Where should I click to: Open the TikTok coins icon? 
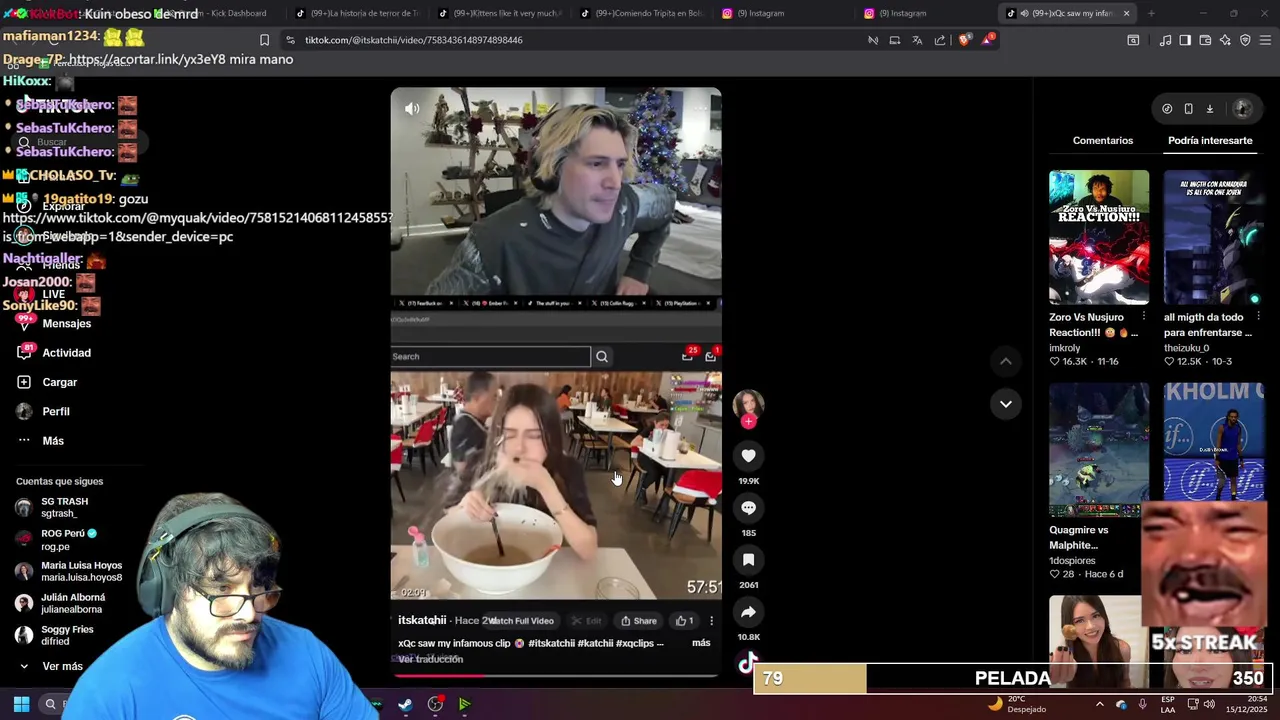1167,108
